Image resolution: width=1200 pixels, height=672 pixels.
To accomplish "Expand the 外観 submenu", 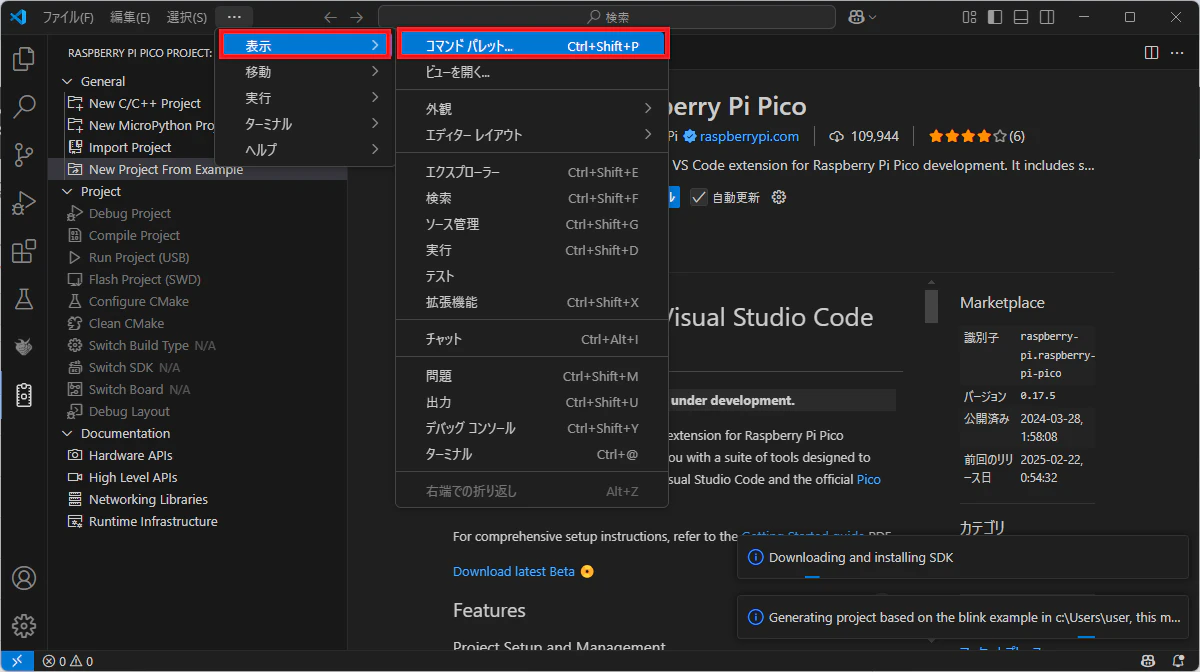I will 532,109.
